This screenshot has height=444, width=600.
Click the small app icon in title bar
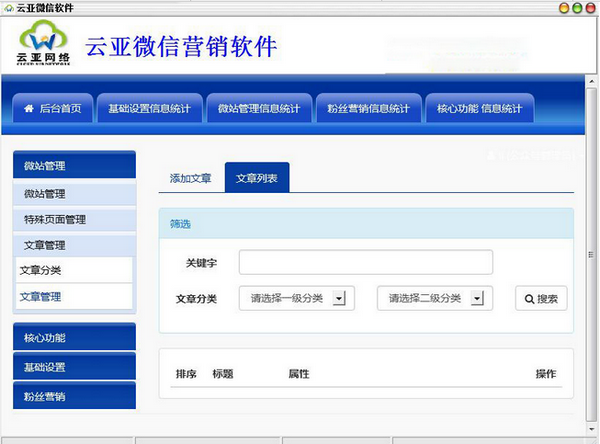click(8, 8)
